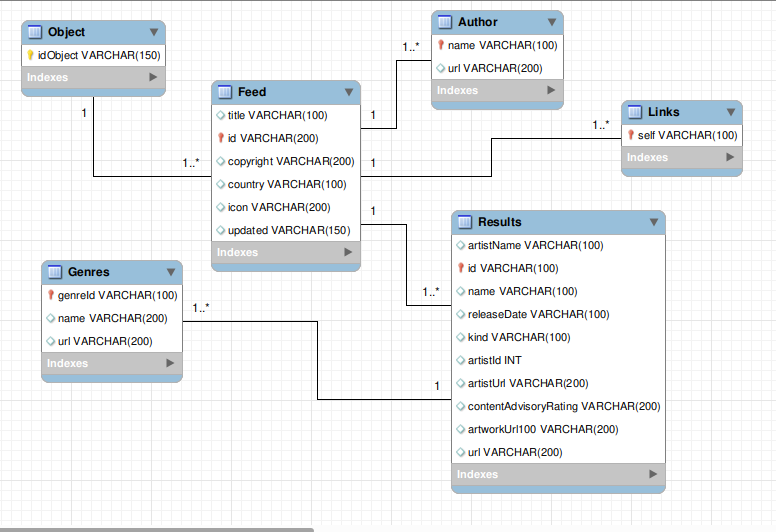Click the diamond icon beside updated column
The height and width of the screenshot is (532, 776).
221,230
